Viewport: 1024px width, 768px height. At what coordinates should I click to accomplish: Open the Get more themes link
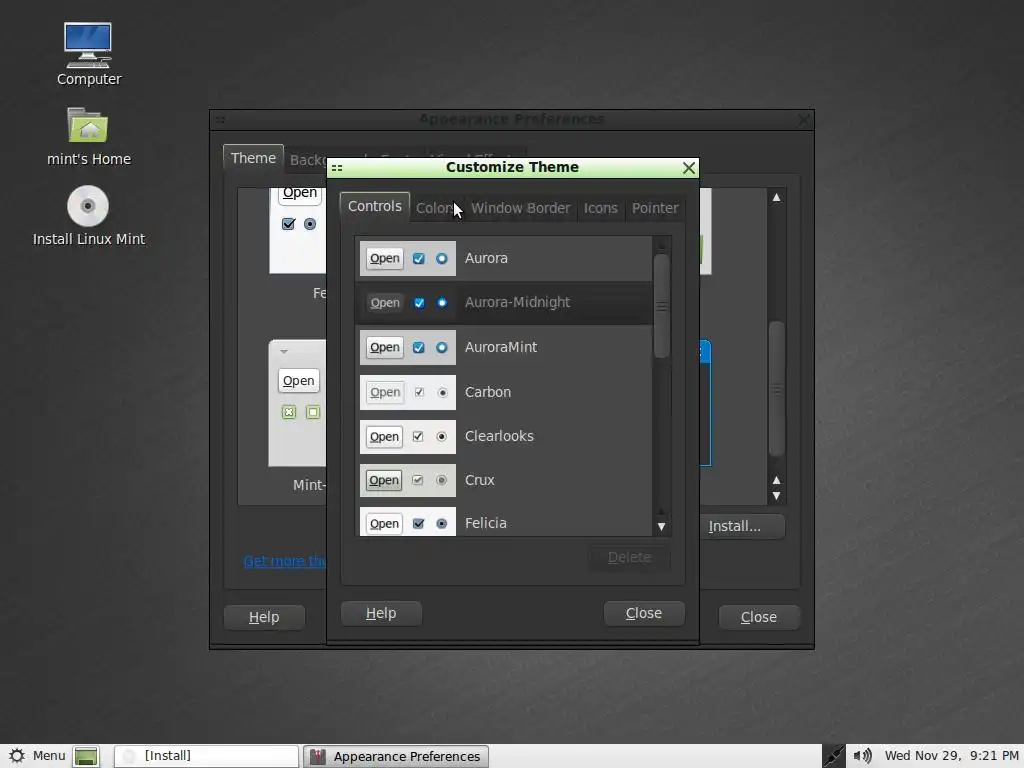285,561
